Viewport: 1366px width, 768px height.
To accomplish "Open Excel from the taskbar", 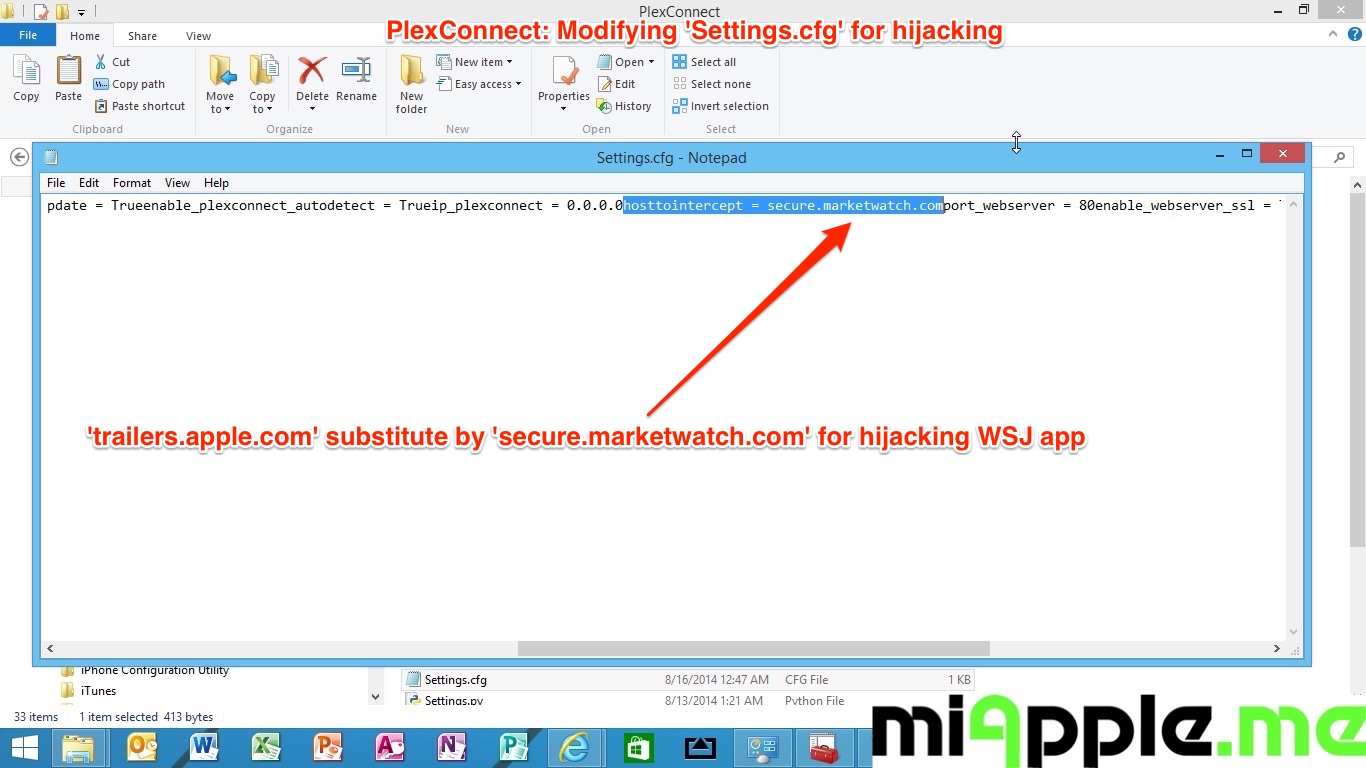I will tap(265, 748).
